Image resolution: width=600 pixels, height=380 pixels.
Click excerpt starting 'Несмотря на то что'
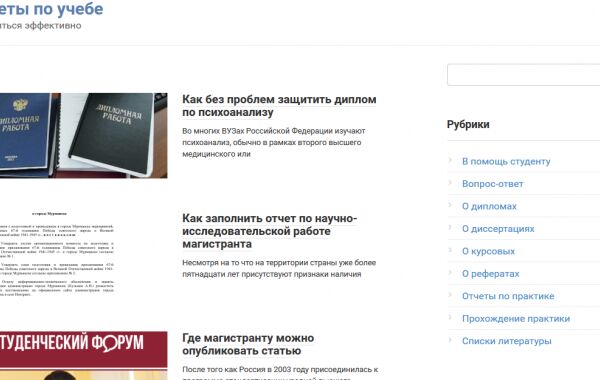click(x=279, y=268)
